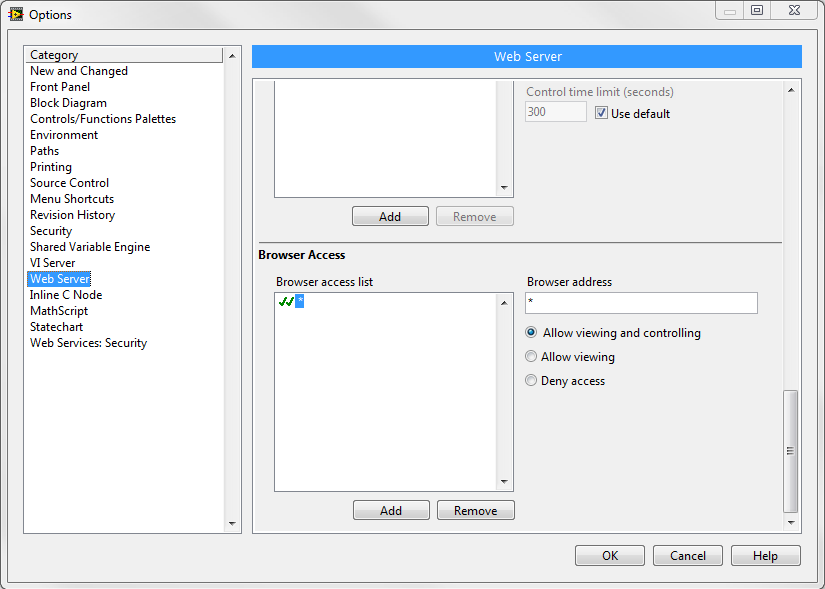Select the Deny access radio button
The height and width of the screenshot is (589, 825).
(531, 381)
